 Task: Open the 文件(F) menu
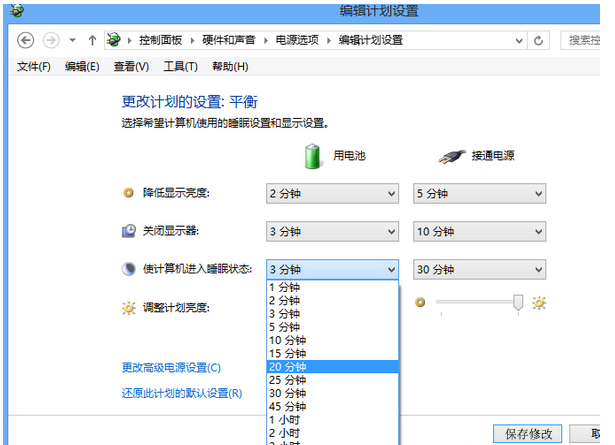point(34,66)
